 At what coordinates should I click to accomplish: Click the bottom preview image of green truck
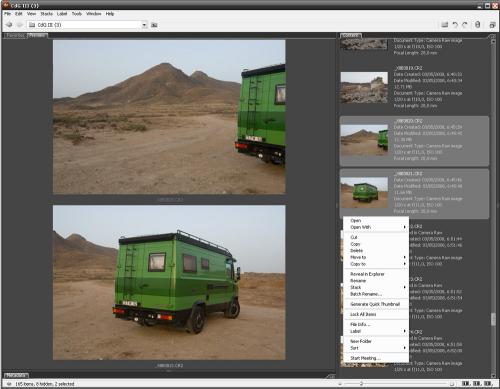(169, 282)
